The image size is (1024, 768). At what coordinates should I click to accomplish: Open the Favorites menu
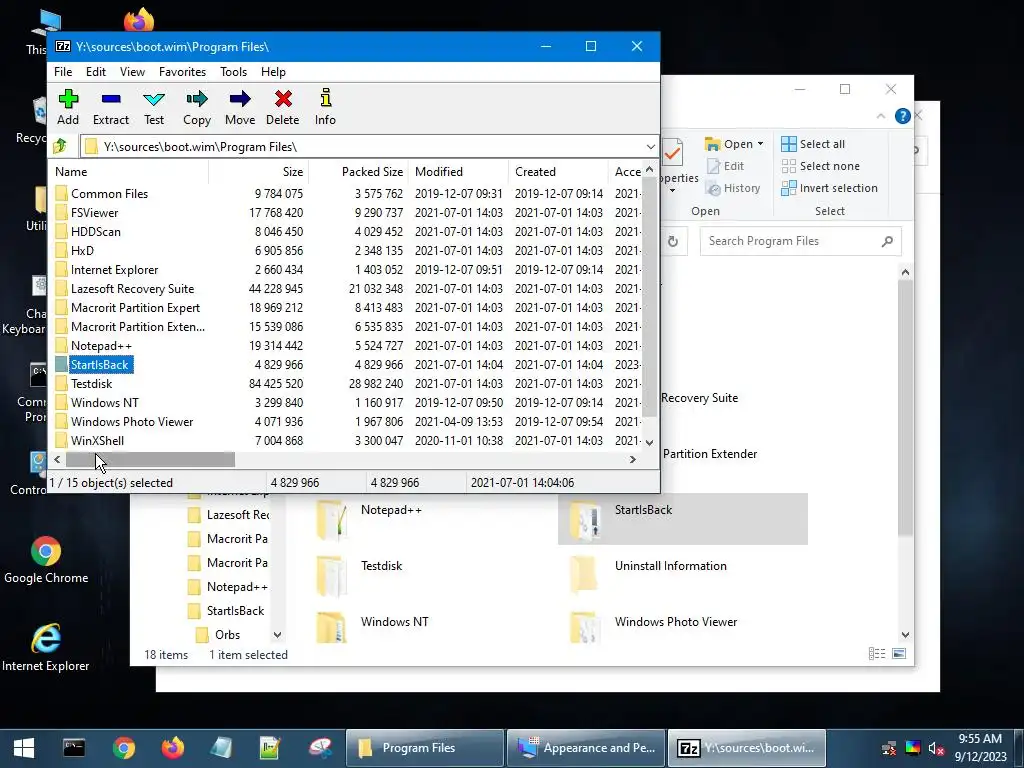click(x=182, y=72)
